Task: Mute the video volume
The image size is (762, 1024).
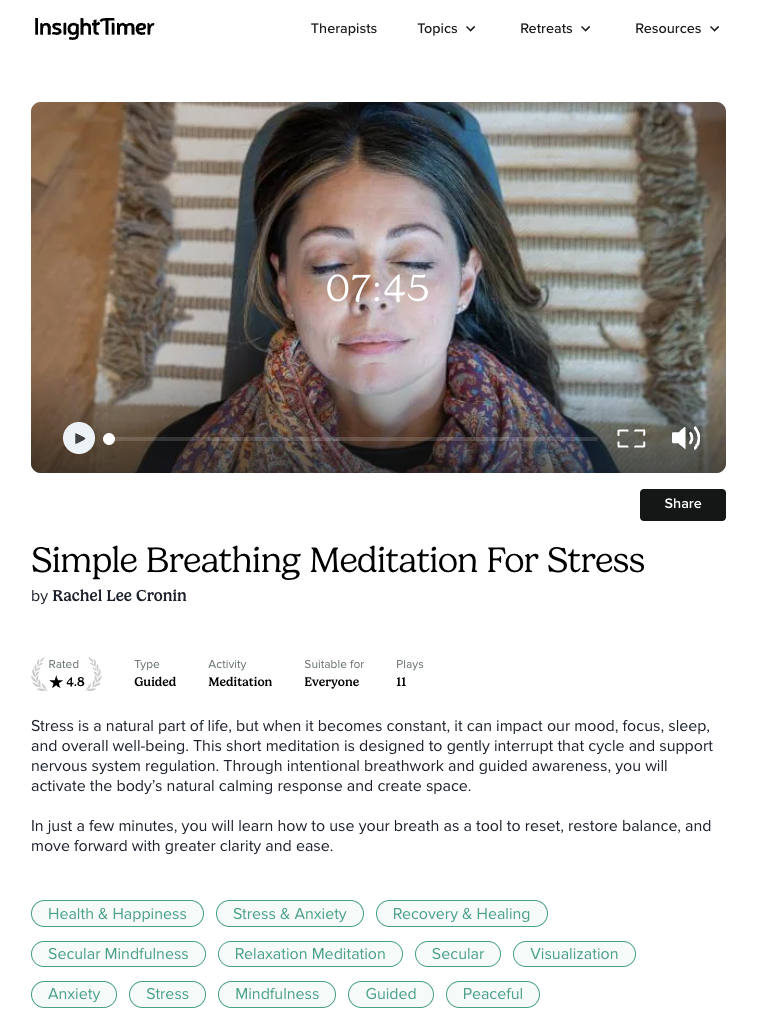Action: pos(685,438)
